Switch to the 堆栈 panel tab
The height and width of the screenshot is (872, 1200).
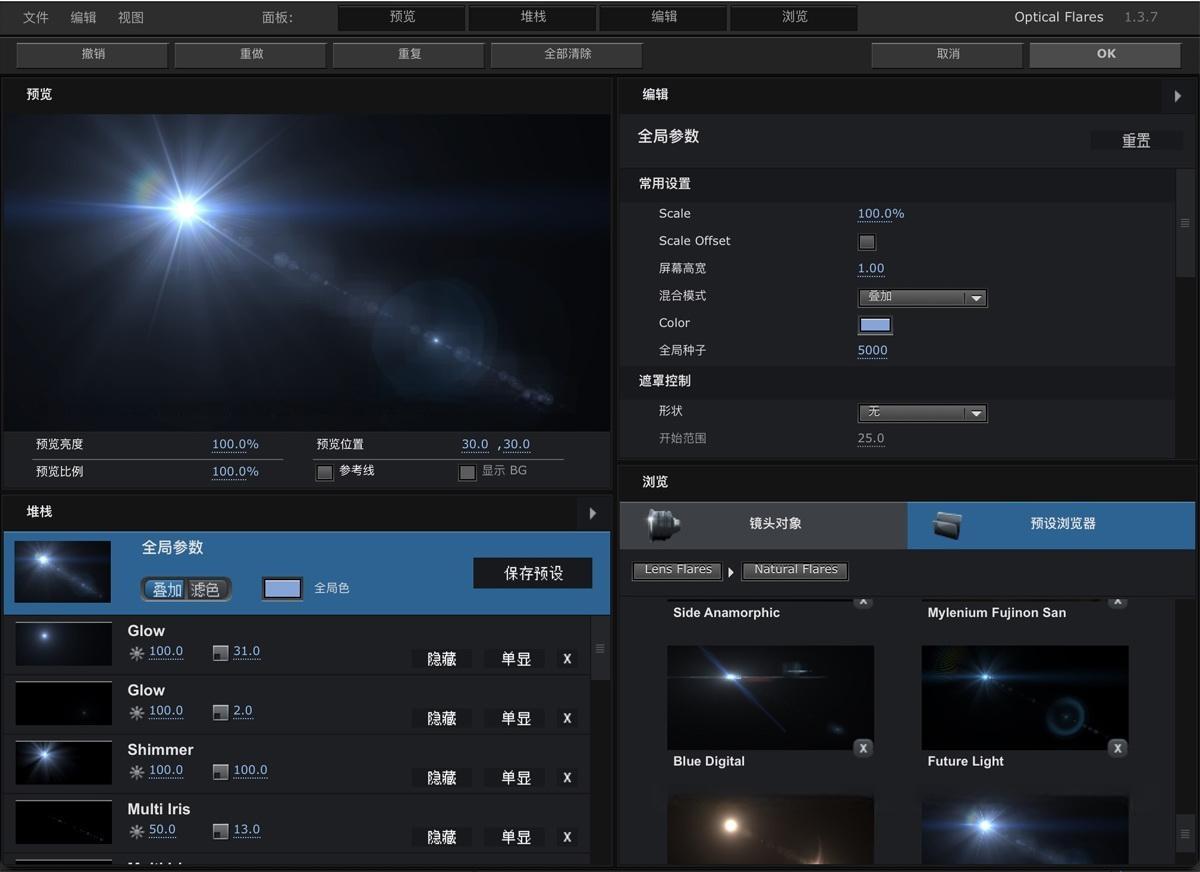(x=531, y=17)
